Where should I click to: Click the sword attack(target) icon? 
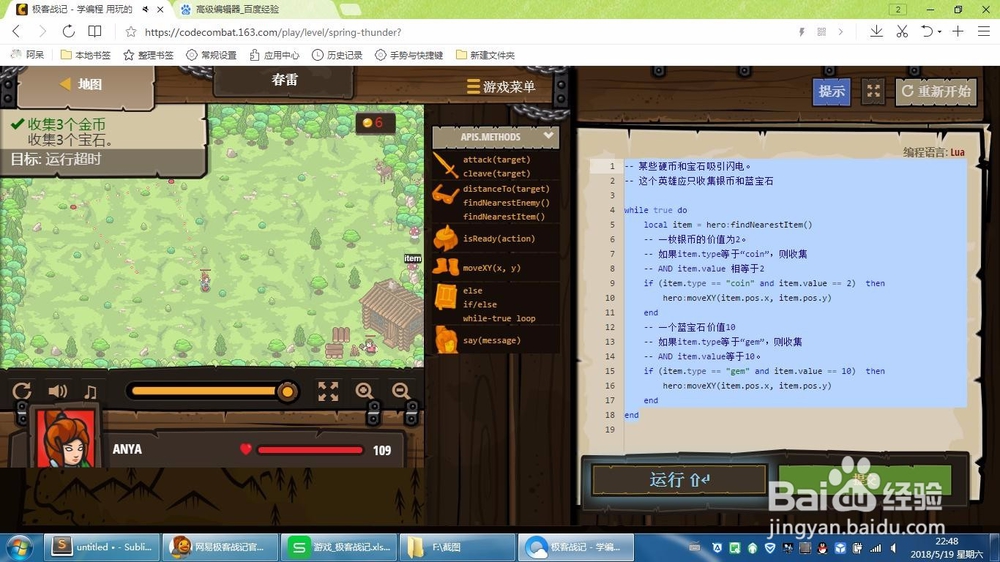pos(445,166)
